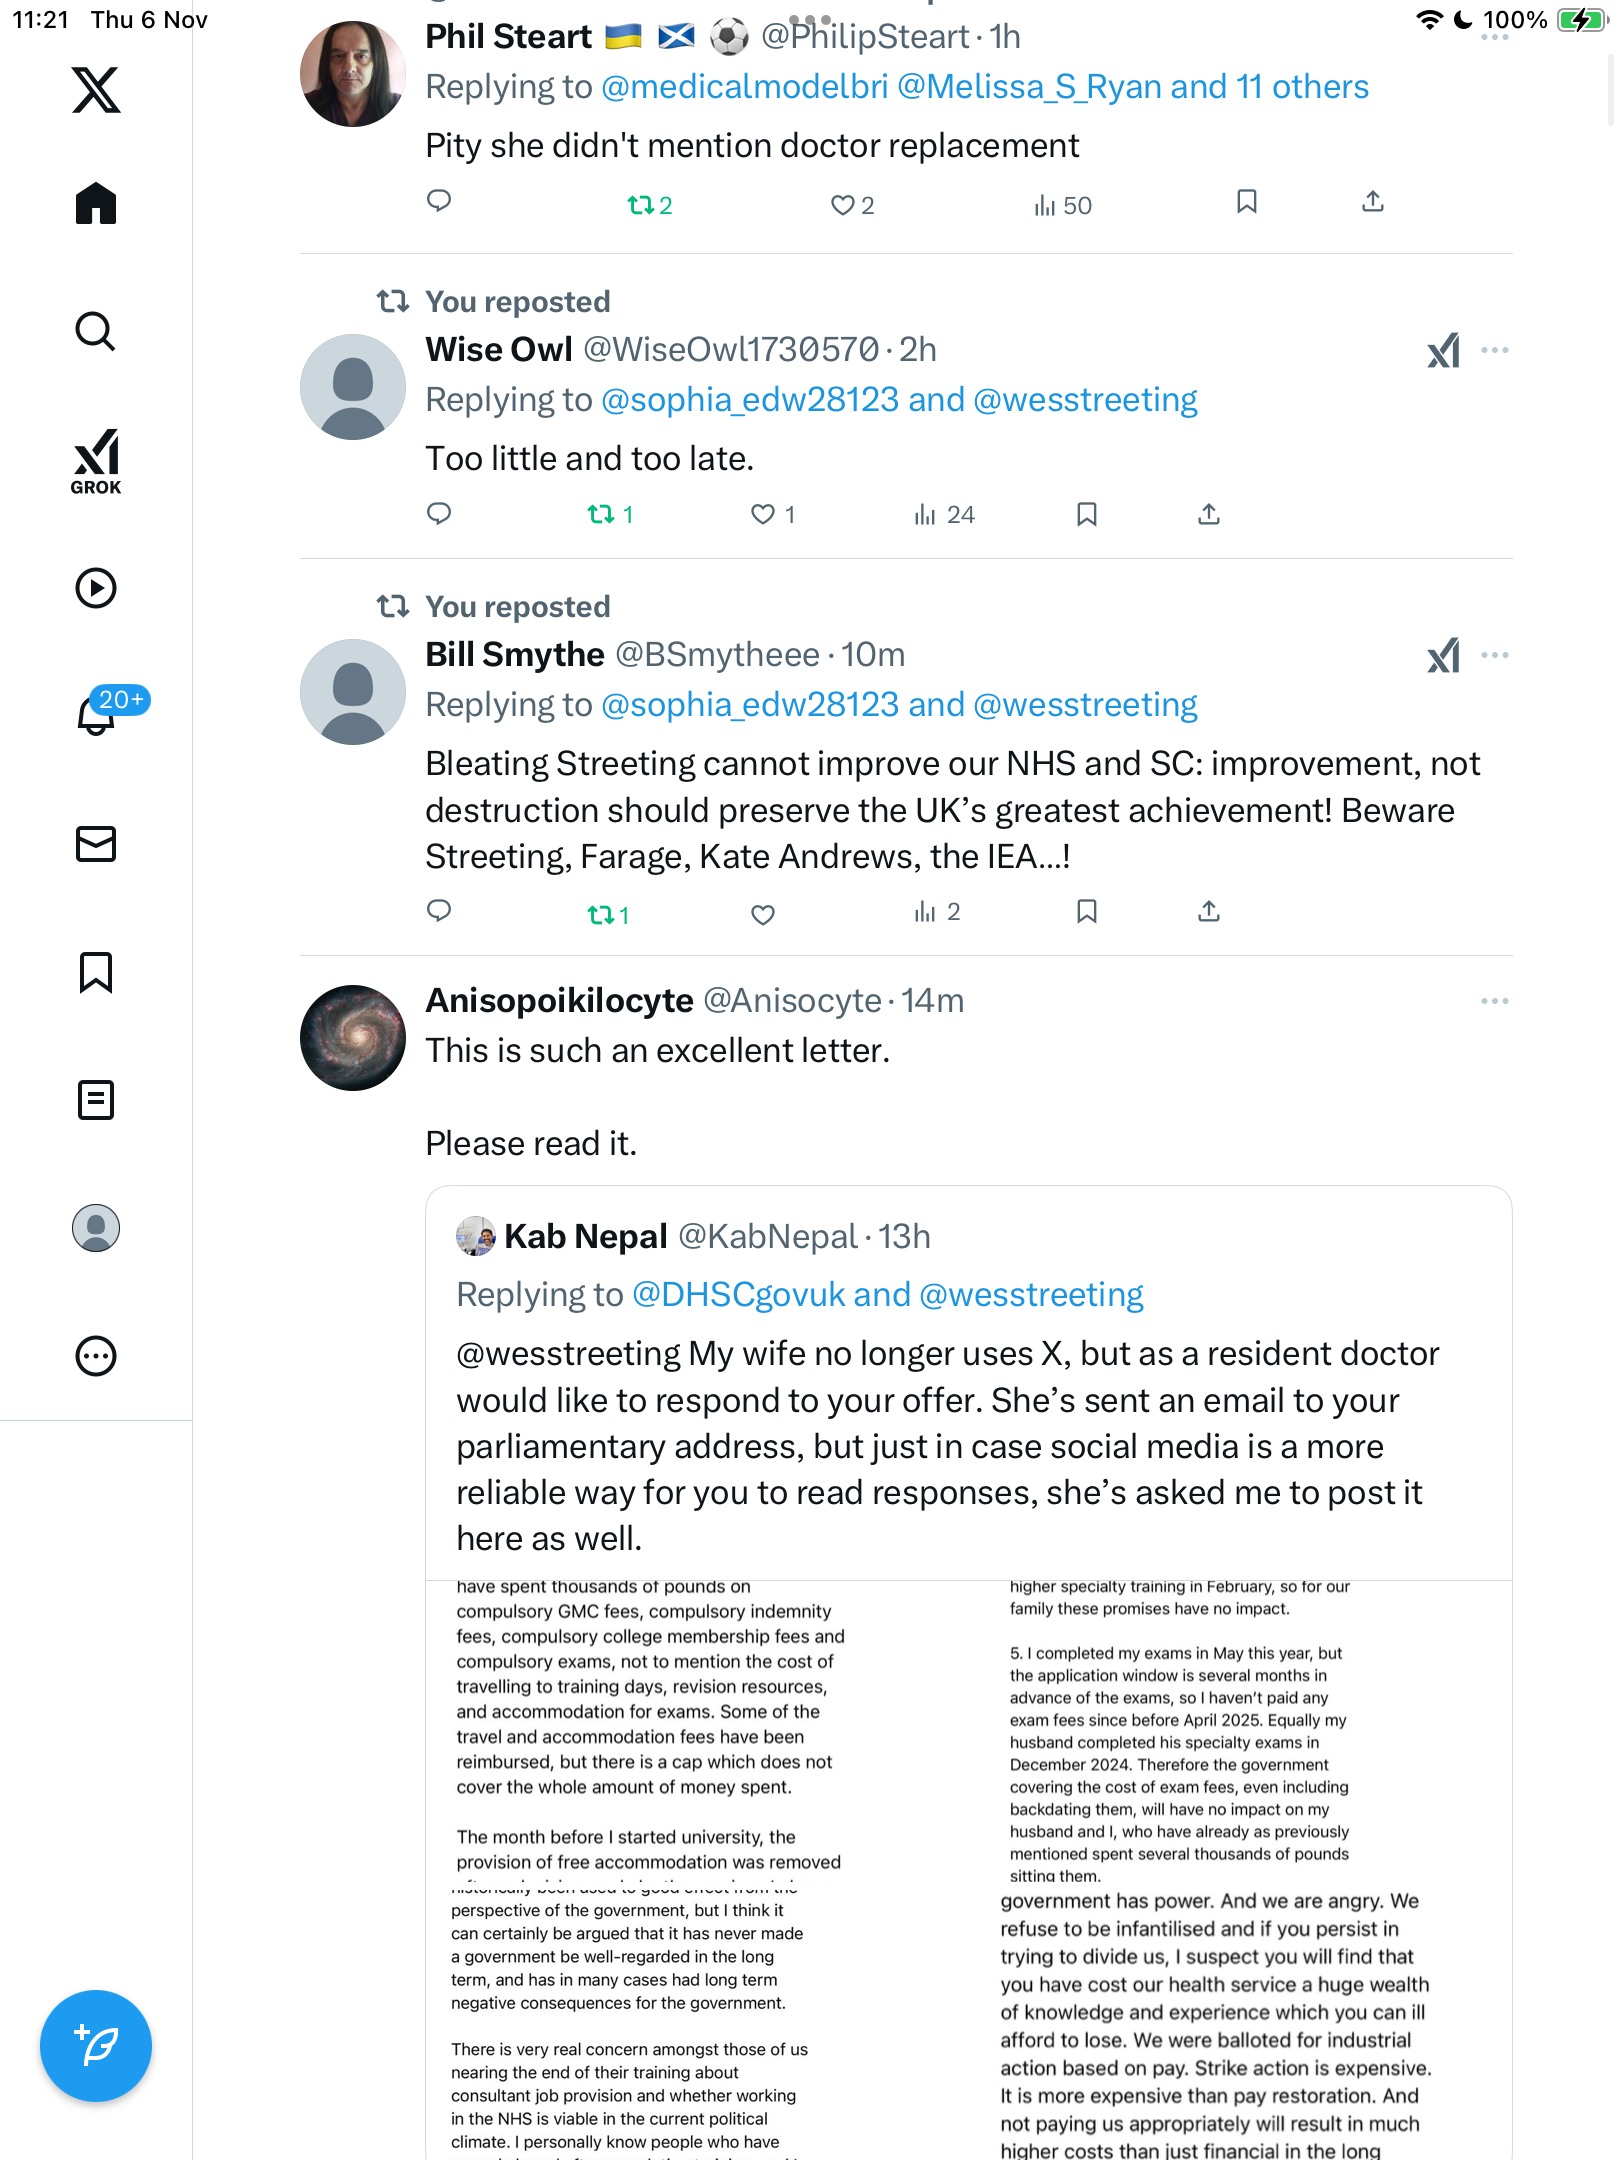Open the @wesstreeting link in Kab Nepal's reply
The height and width of the screenshot is (2160, 1620).
(x=1031, y=1295)
